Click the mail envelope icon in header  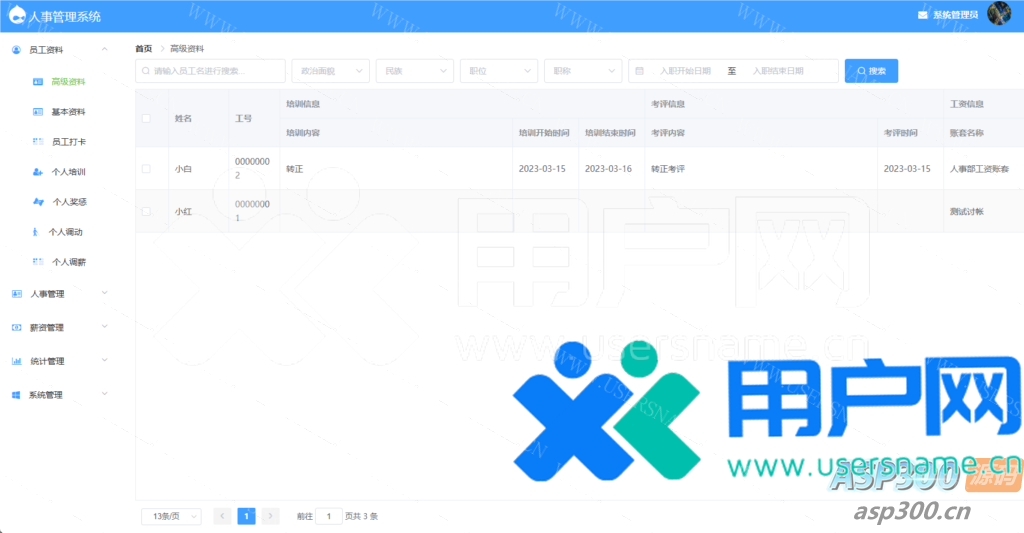[922, 15]
